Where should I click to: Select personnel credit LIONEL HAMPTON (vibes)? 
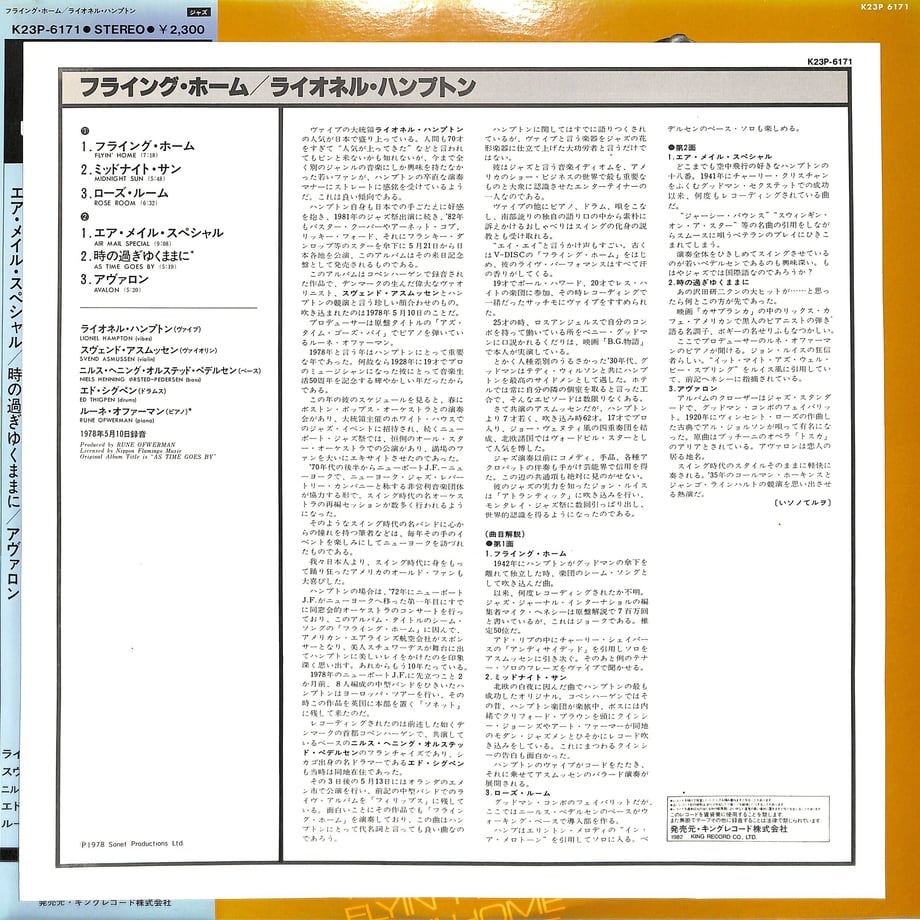point(116,339)
